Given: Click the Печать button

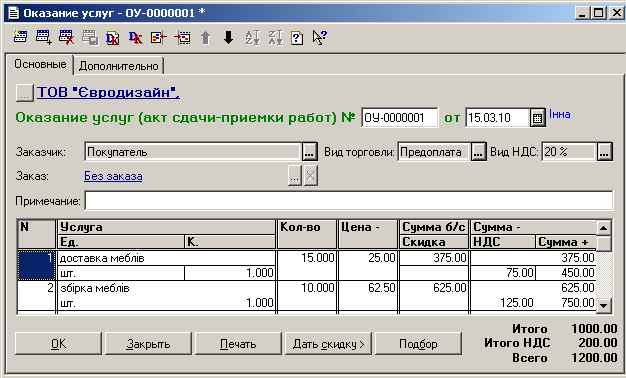Looking at the screenshot, I should (x=238, y=344).
